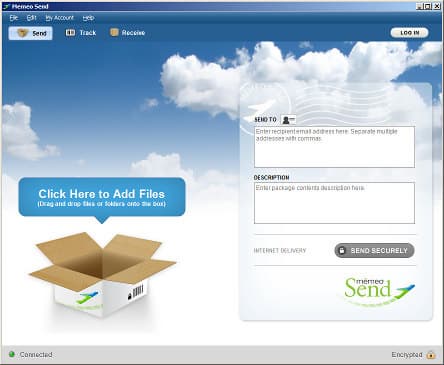
Task: Click the green Connected status indicator
Action: [12, 354]
